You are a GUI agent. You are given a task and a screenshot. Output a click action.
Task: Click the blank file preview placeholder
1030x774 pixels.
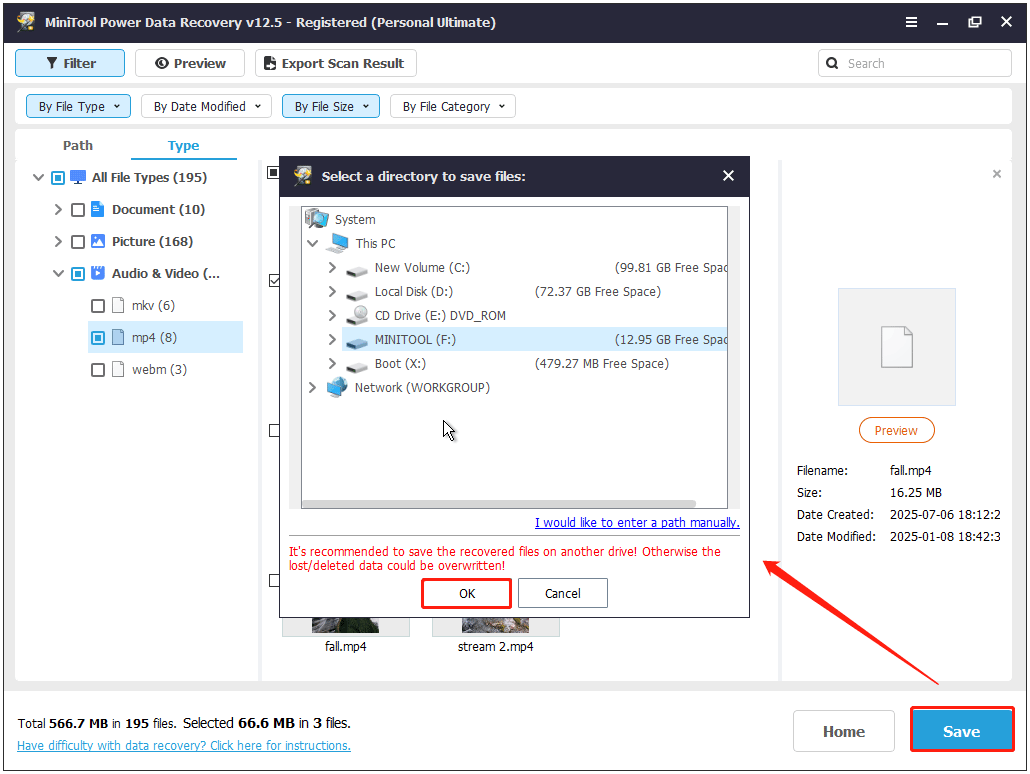(897, 347)
